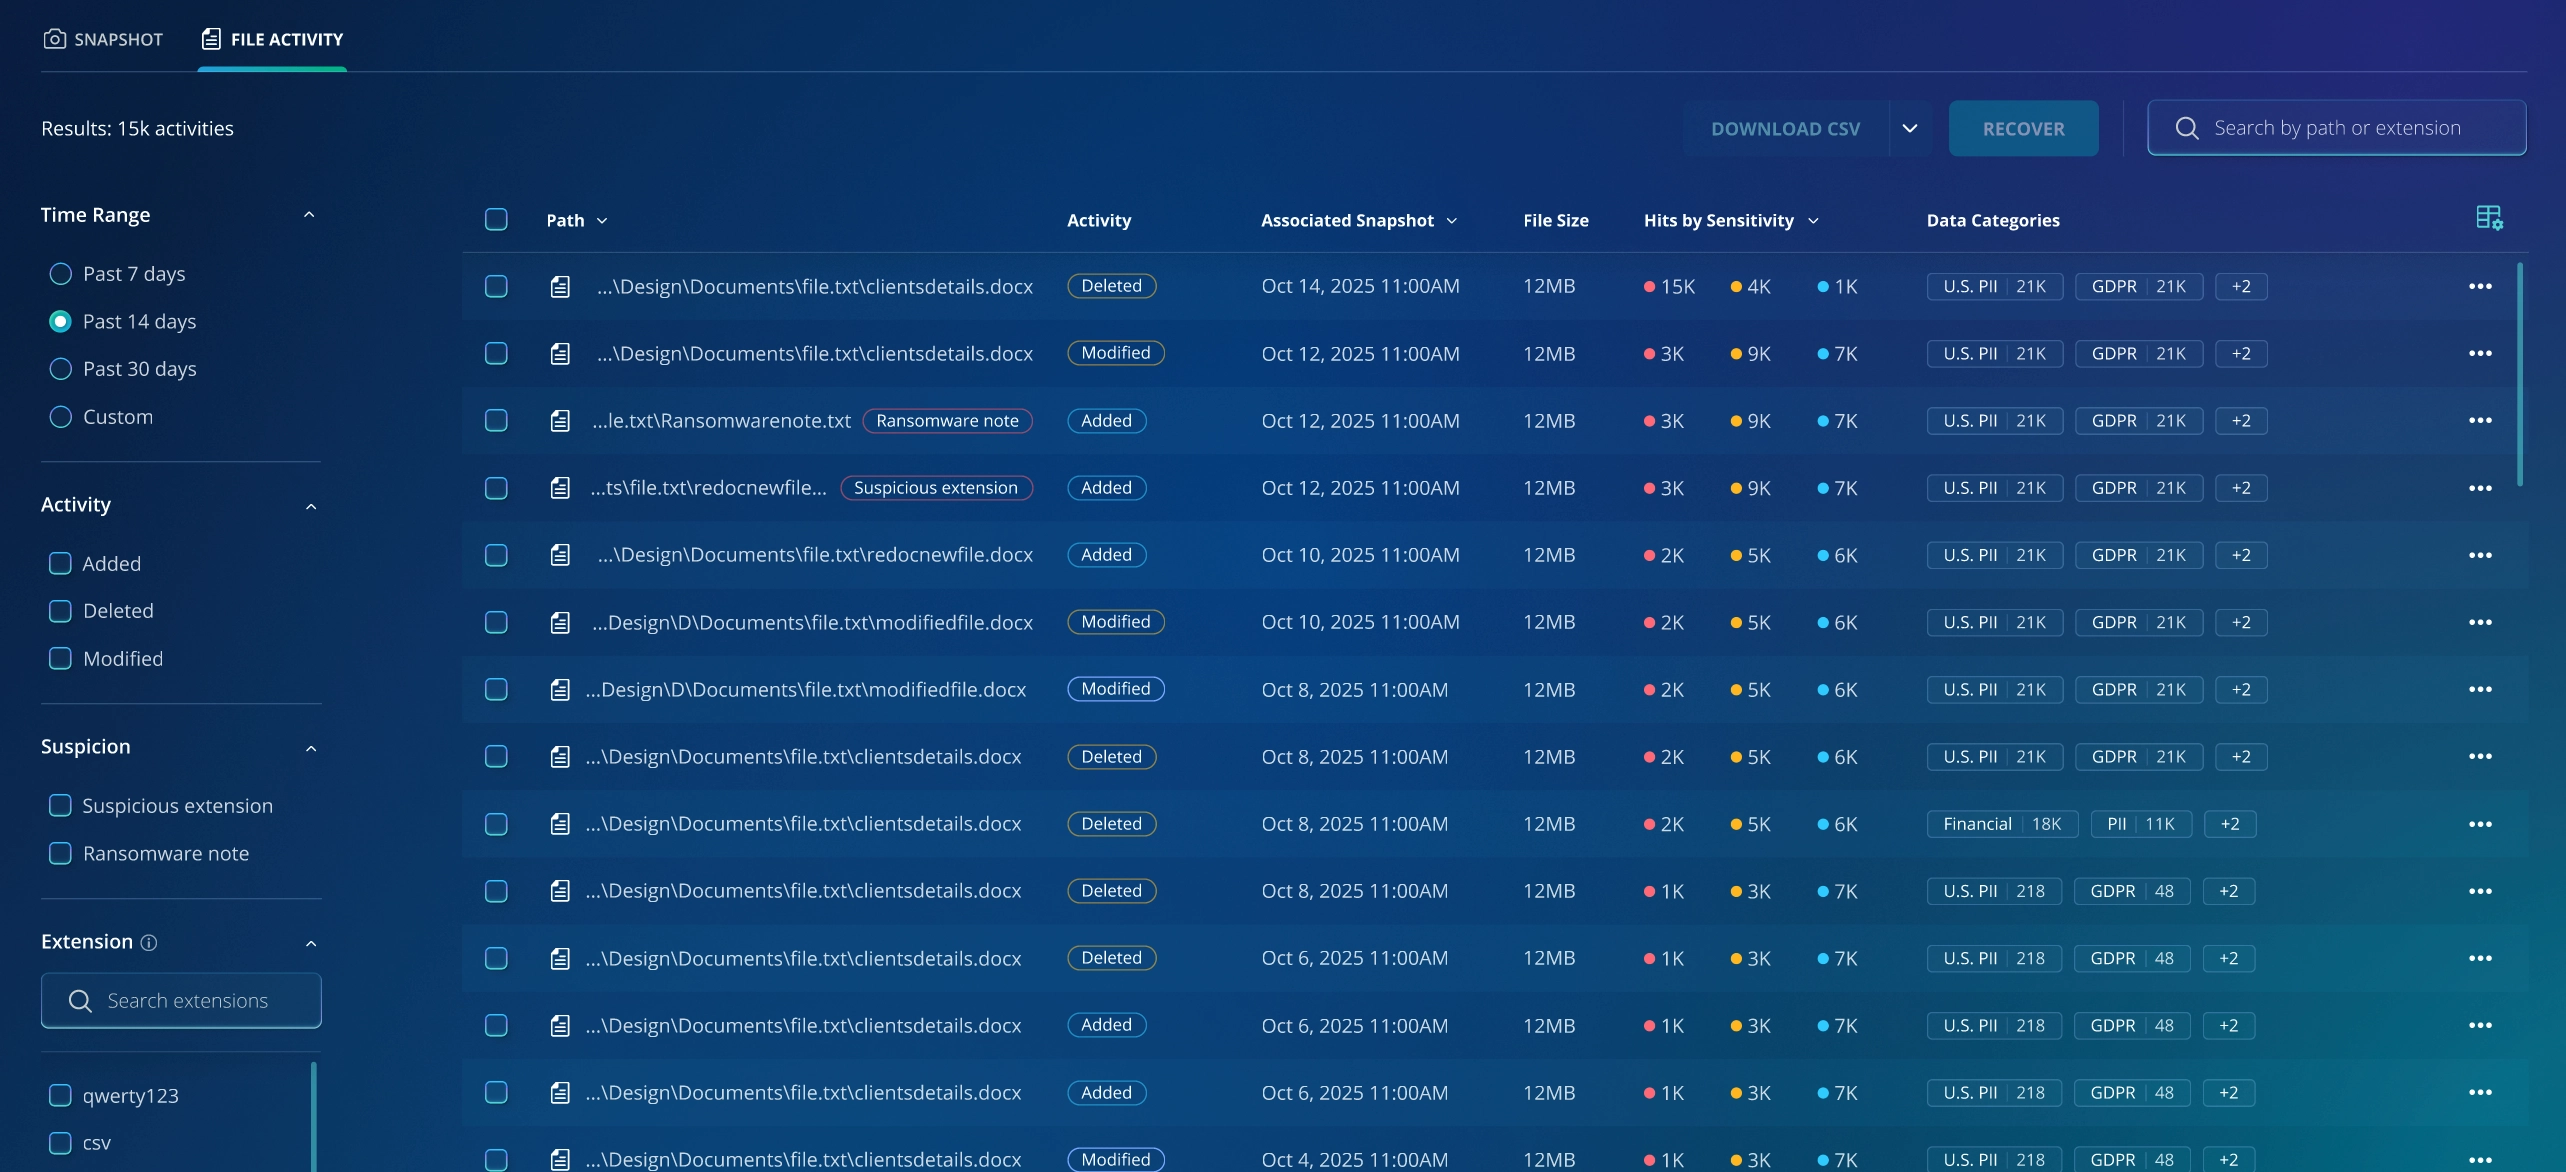
Task: Click the table column settings icon
Action: coord(2489,217)
